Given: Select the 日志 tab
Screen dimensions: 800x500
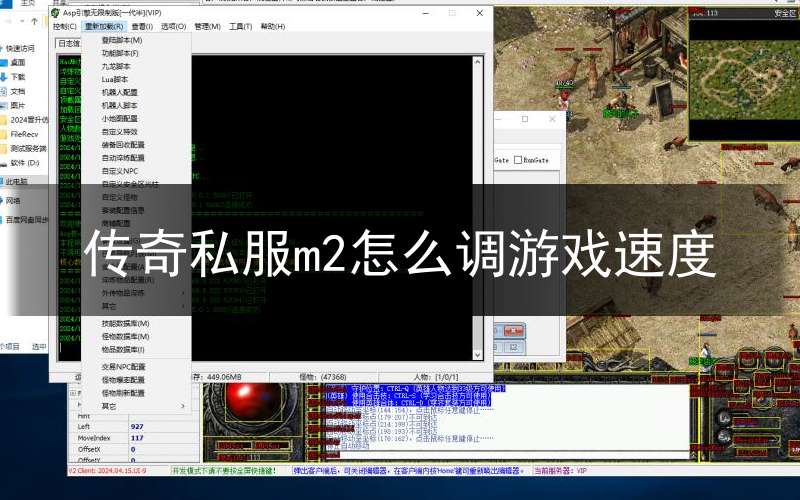Looking at the screenshot, I should pyautogui.click(x=68, y=44).
